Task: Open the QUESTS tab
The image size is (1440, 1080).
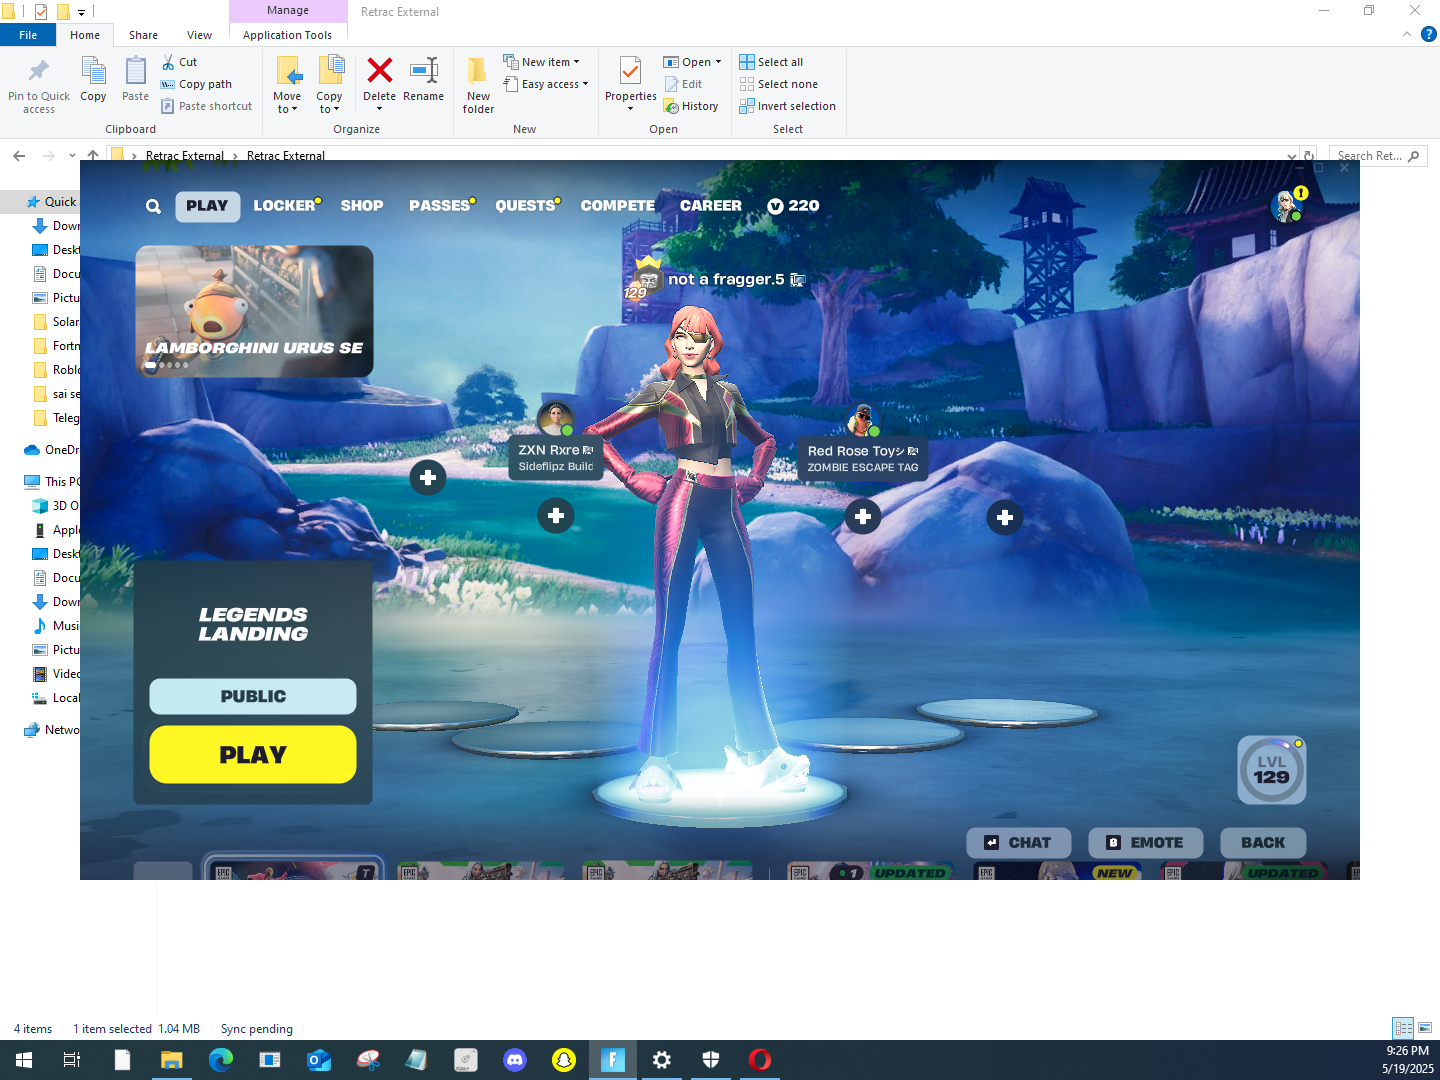Action: (x=528, y=206)
